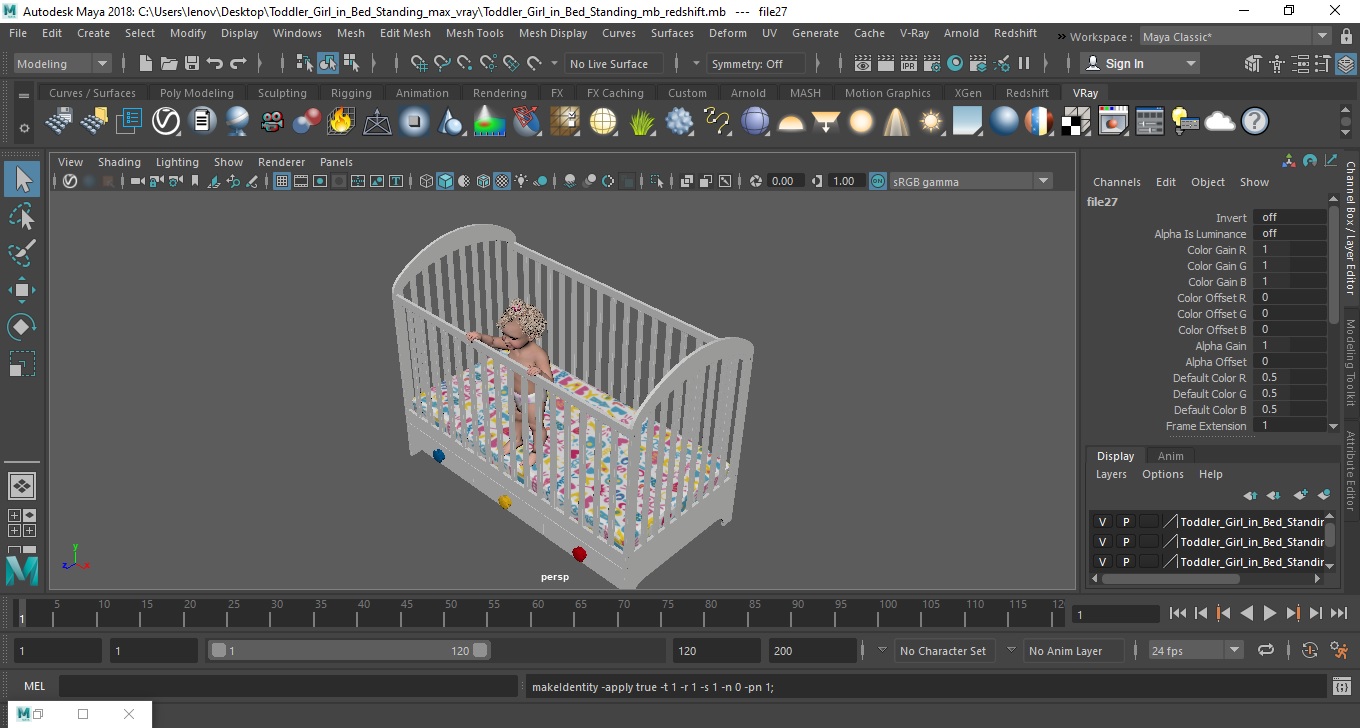
Task: Open the Render Settings clapperboard icon
Action: click(931, 63)
